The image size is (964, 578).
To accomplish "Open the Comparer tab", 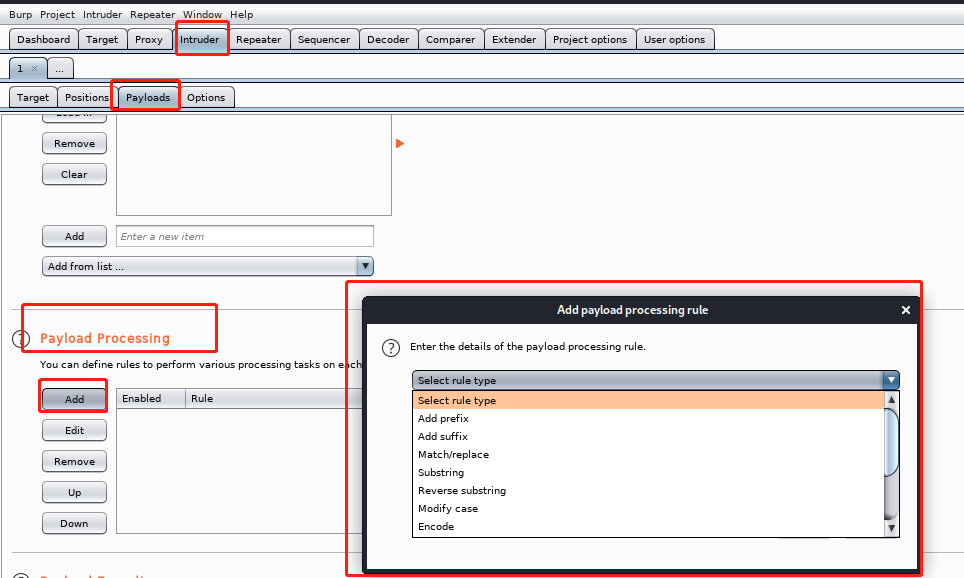I will tap(451, 39).
